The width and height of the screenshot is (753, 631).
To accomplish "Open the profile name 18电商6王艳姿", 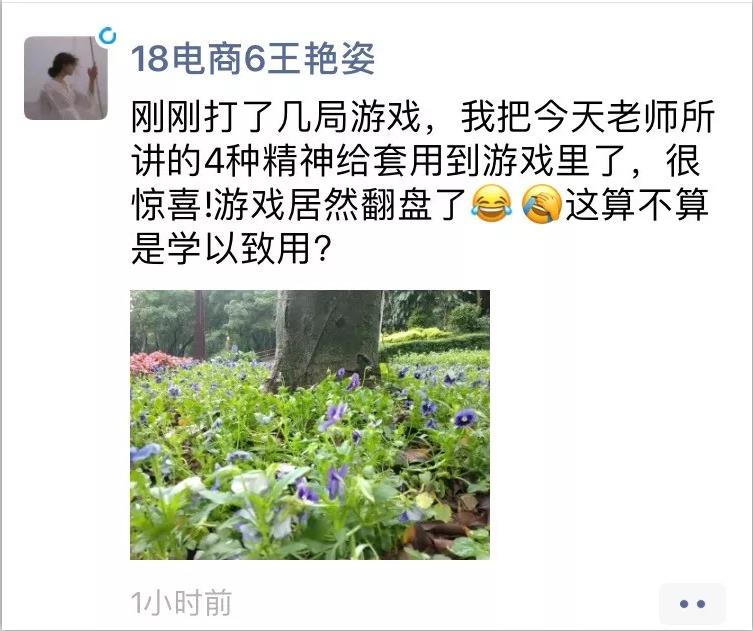I will click(253, 59).
